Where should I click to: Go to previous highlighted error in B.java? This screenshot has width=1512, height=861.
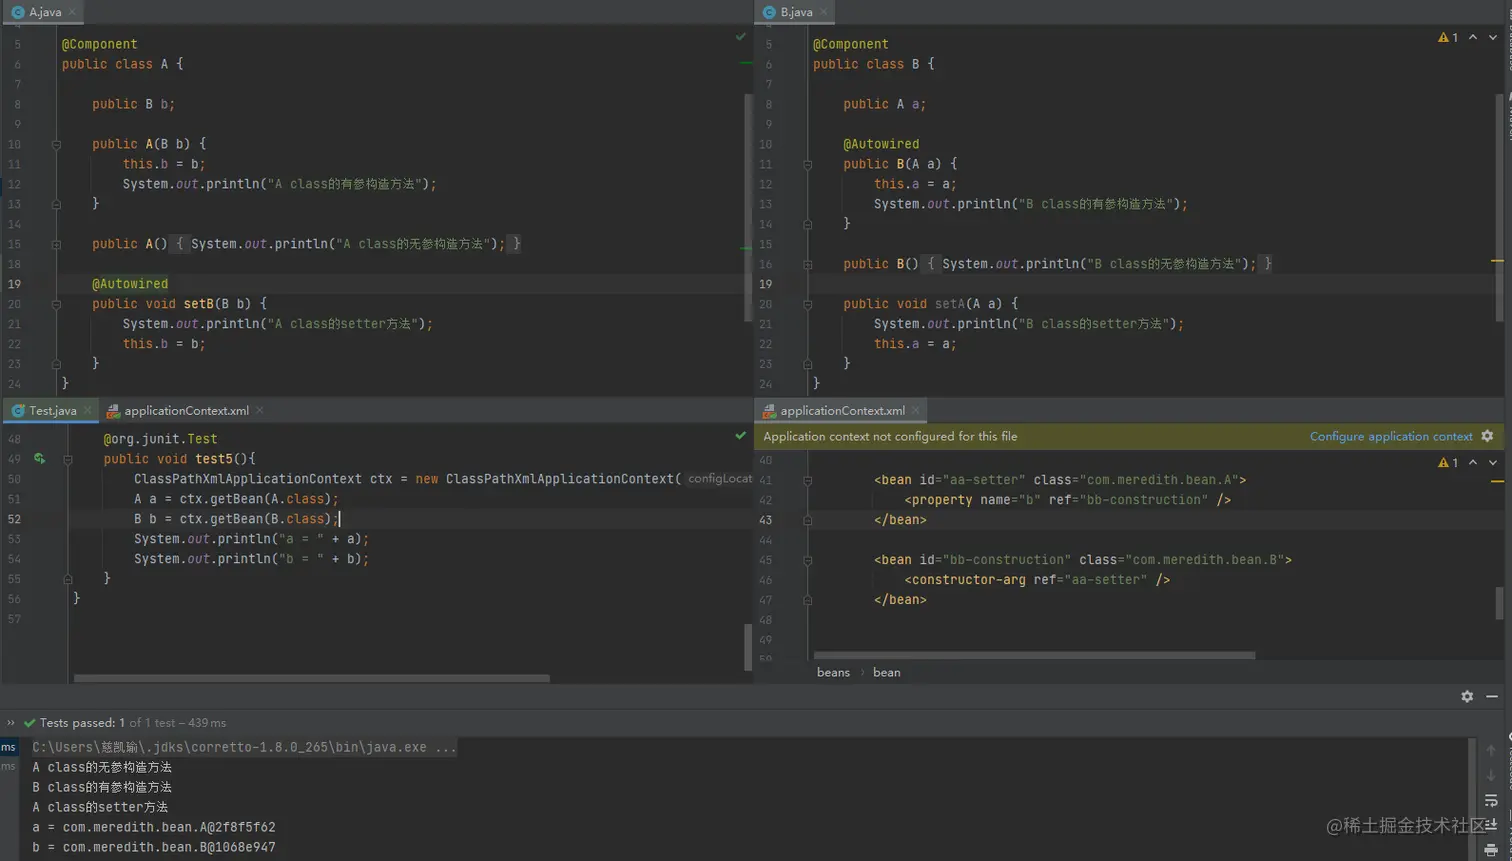(1473, 37)
